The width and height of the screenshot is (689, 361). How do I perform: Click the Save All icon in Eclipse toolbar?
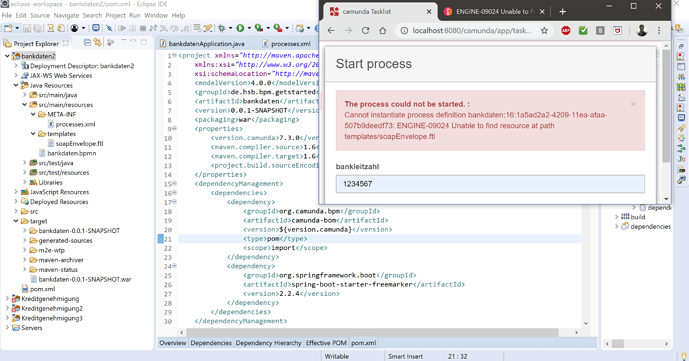37,28
